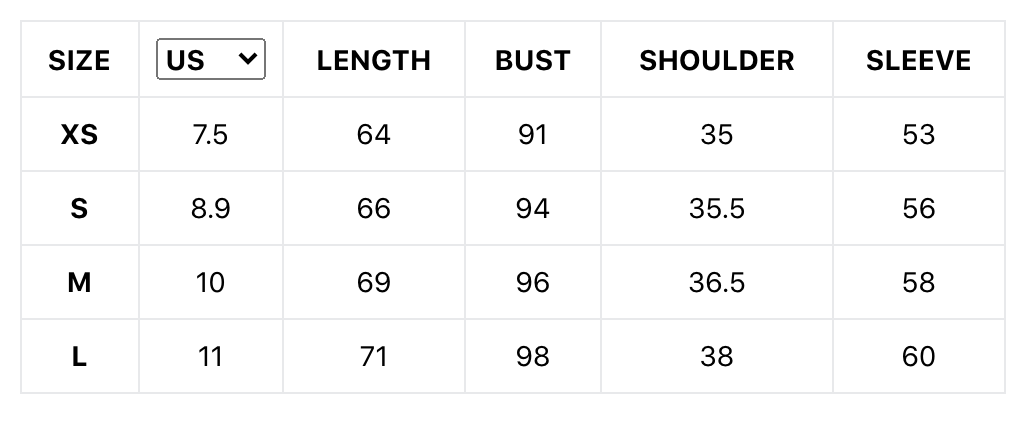Image resolution: width=1030 pixels, height=426 pixels.
Task: Click the dropdown chevron arrow beside US
Action: coord(248,58)
